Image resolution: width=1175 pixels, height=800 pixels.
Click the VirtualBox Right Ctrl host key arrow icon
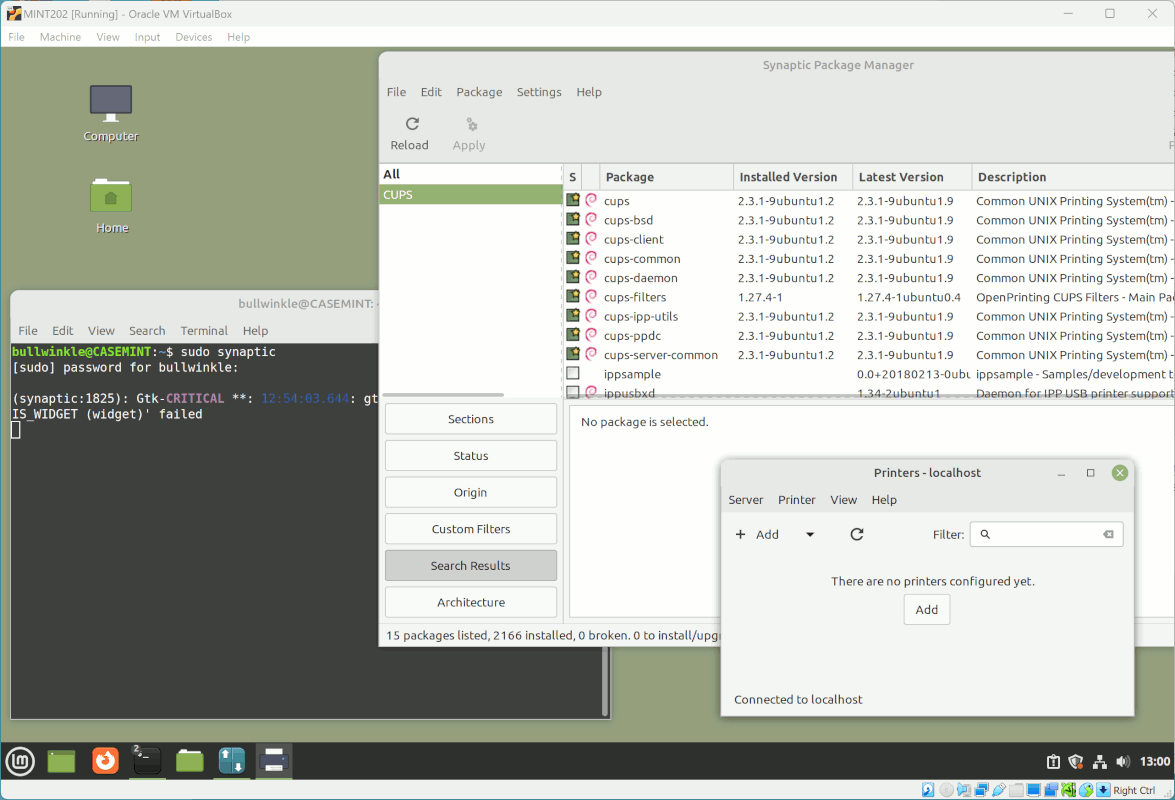point(1103,790)
